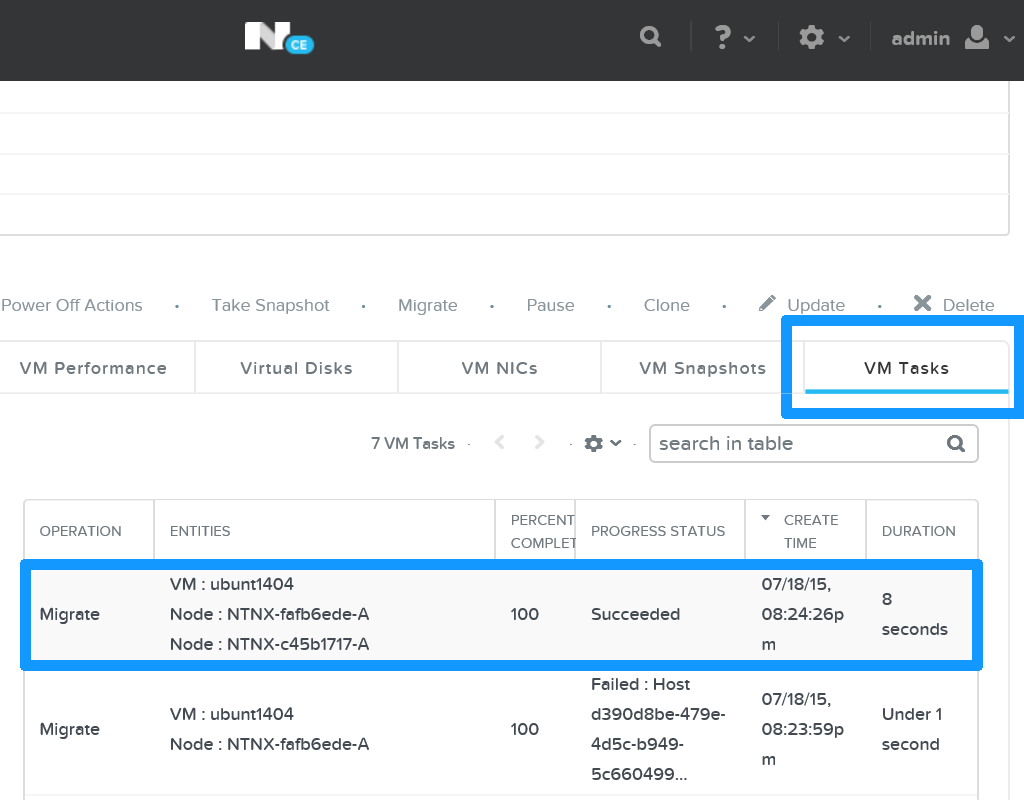Select the pencil icon next to Update
Viewport: 1024px width, 800px height.
[x=768, y=303]
